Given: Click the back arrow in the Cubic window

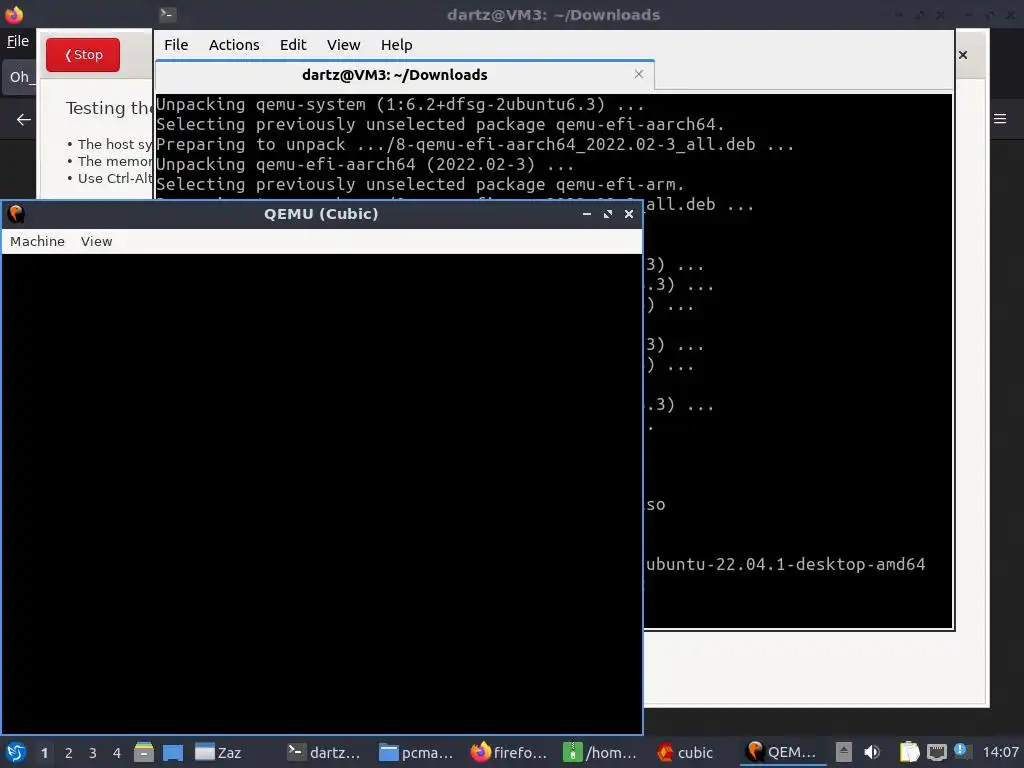Looking at the screenshot, I should tap(24, 120).
